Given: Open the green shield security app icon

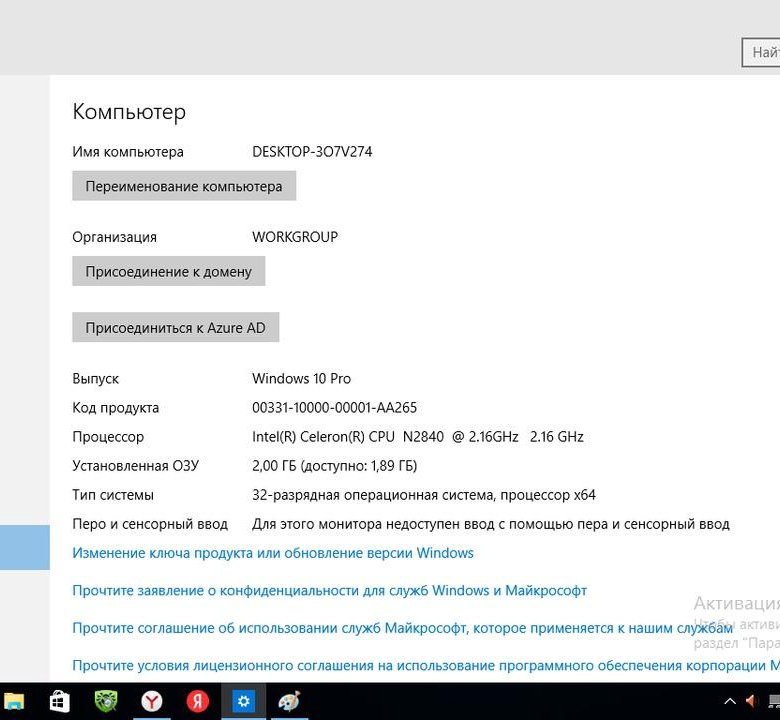Looking at the screenshot, I should [x=106, y=701].
